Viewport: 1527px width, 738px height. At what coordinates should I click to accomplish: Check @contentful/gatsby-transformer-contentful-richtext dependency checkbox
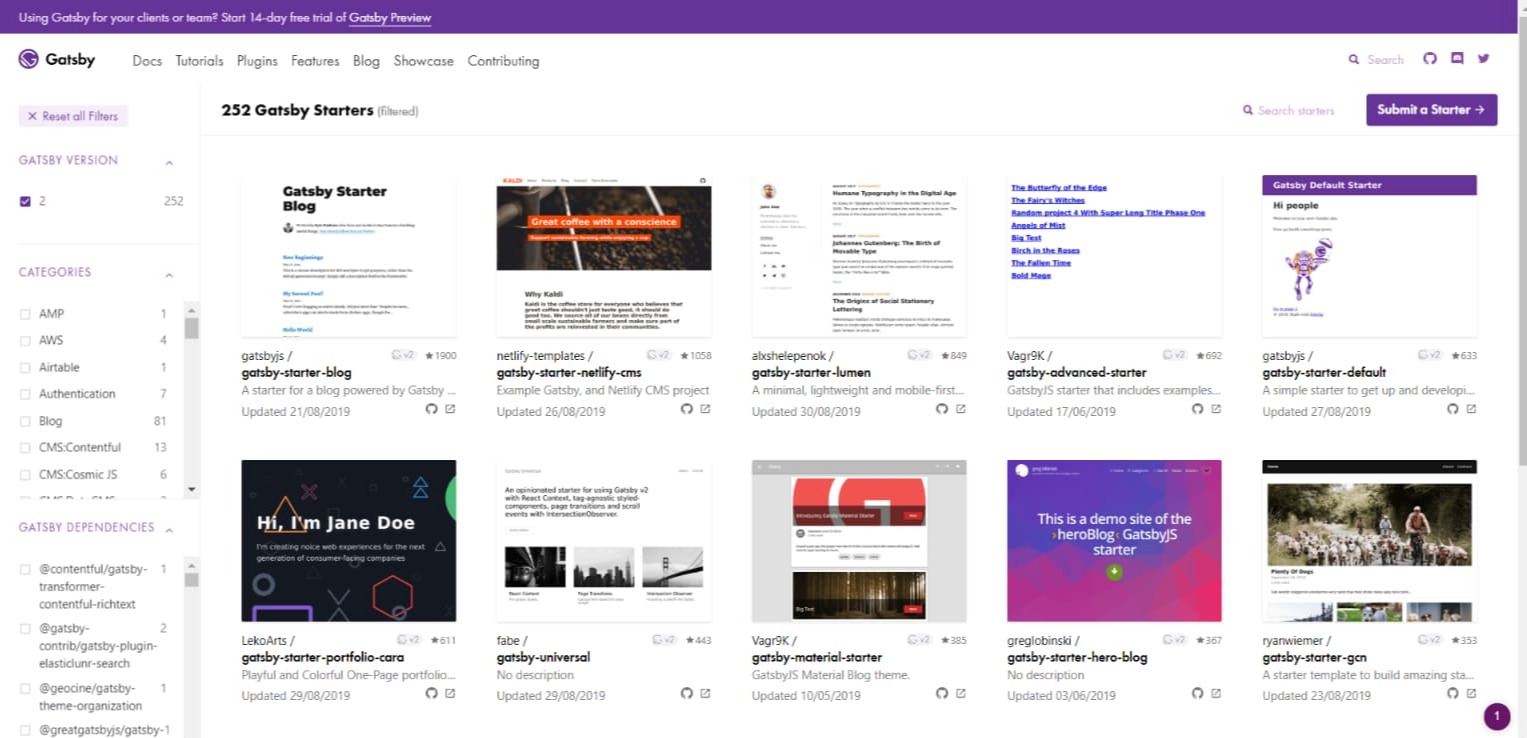coord(25,570)
